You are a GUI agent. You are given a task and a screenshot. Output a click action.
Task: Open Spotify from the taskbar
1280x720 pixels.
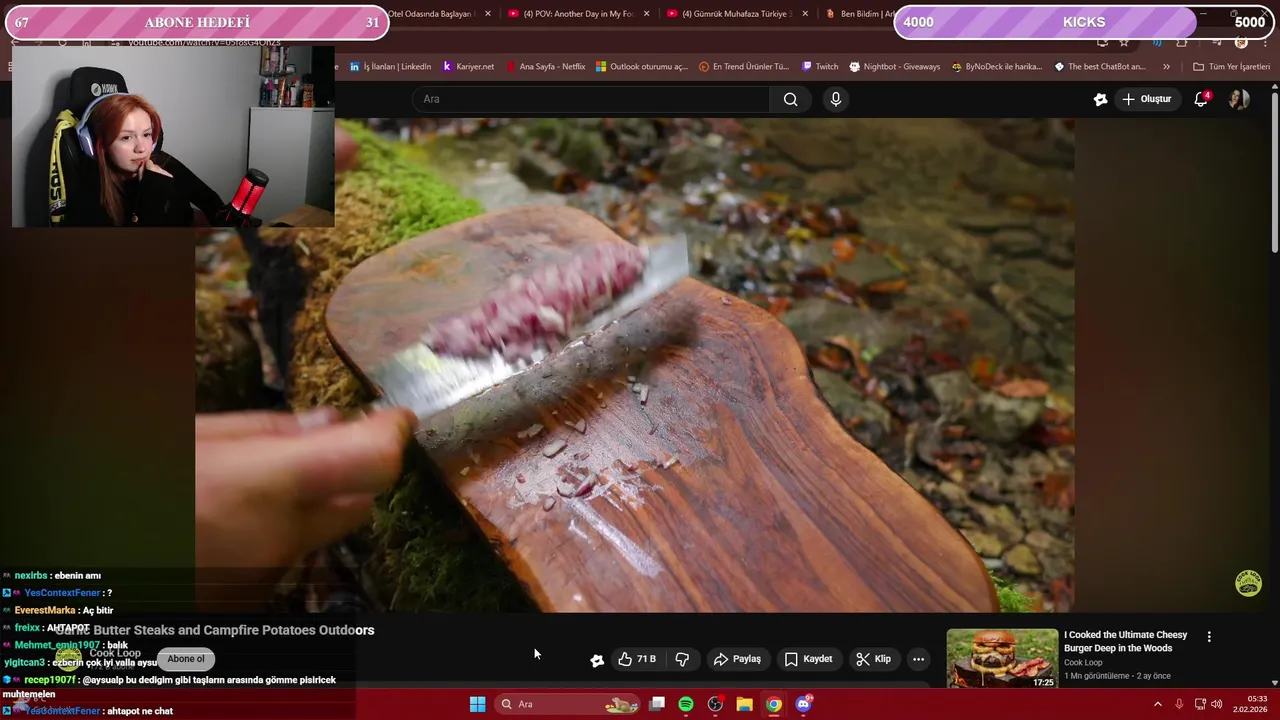pos(686,704)
